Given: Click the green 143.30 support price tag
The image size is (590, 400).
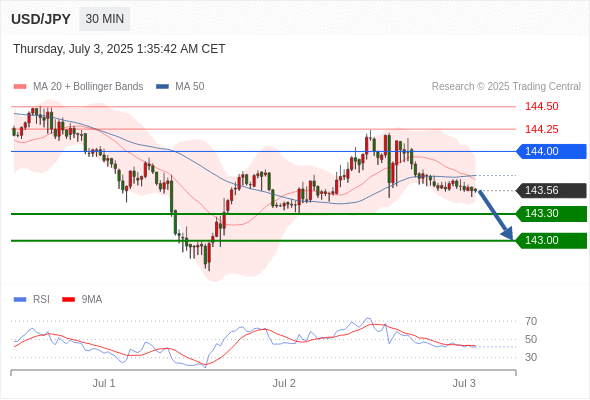Looking at the screenshot, I should click(x=551, y=214).
